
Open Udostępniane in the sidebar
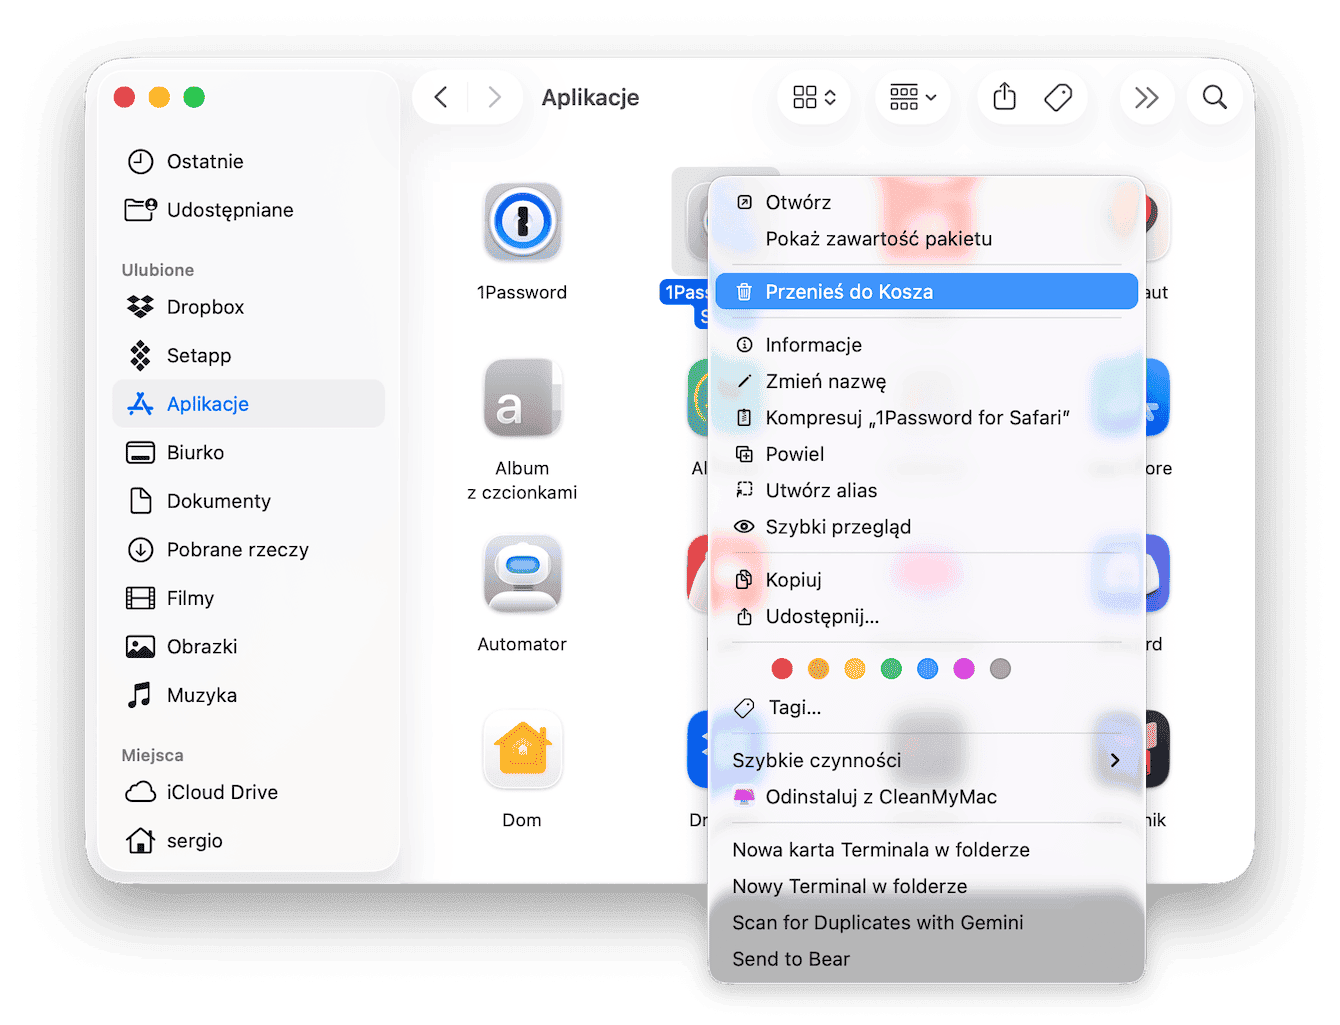point(248,210)
